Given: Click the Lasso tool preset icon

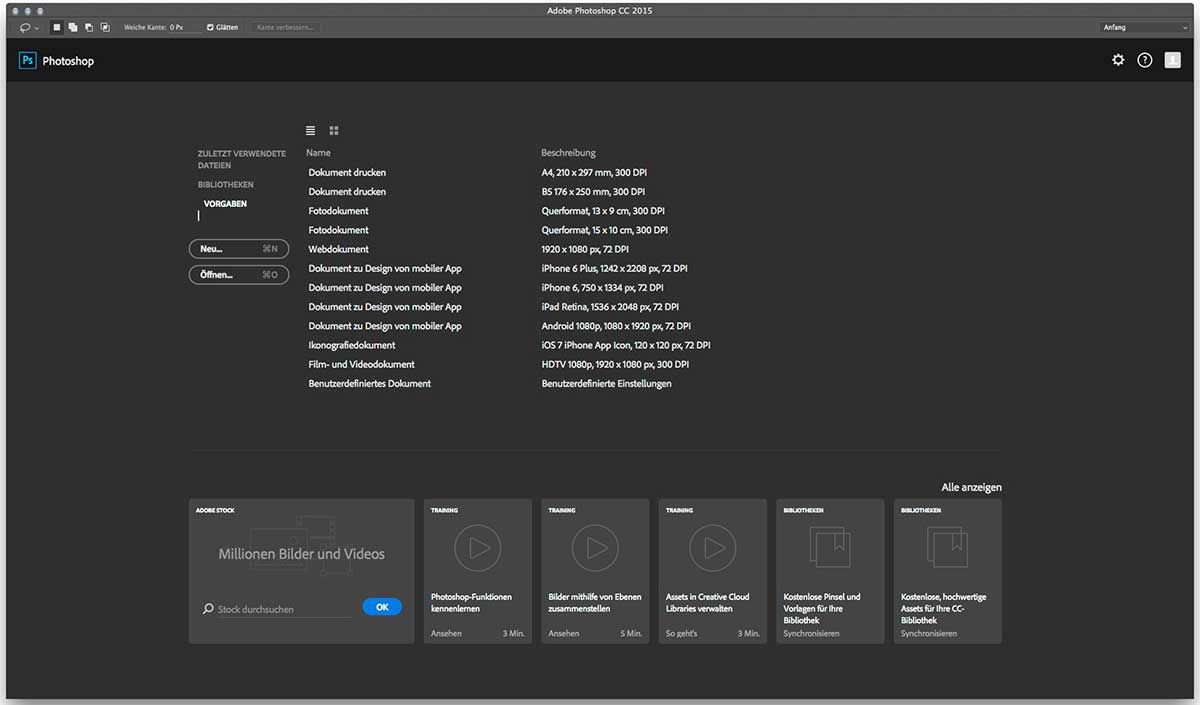Looking at the screenshot, I should [x=24, y=27].
